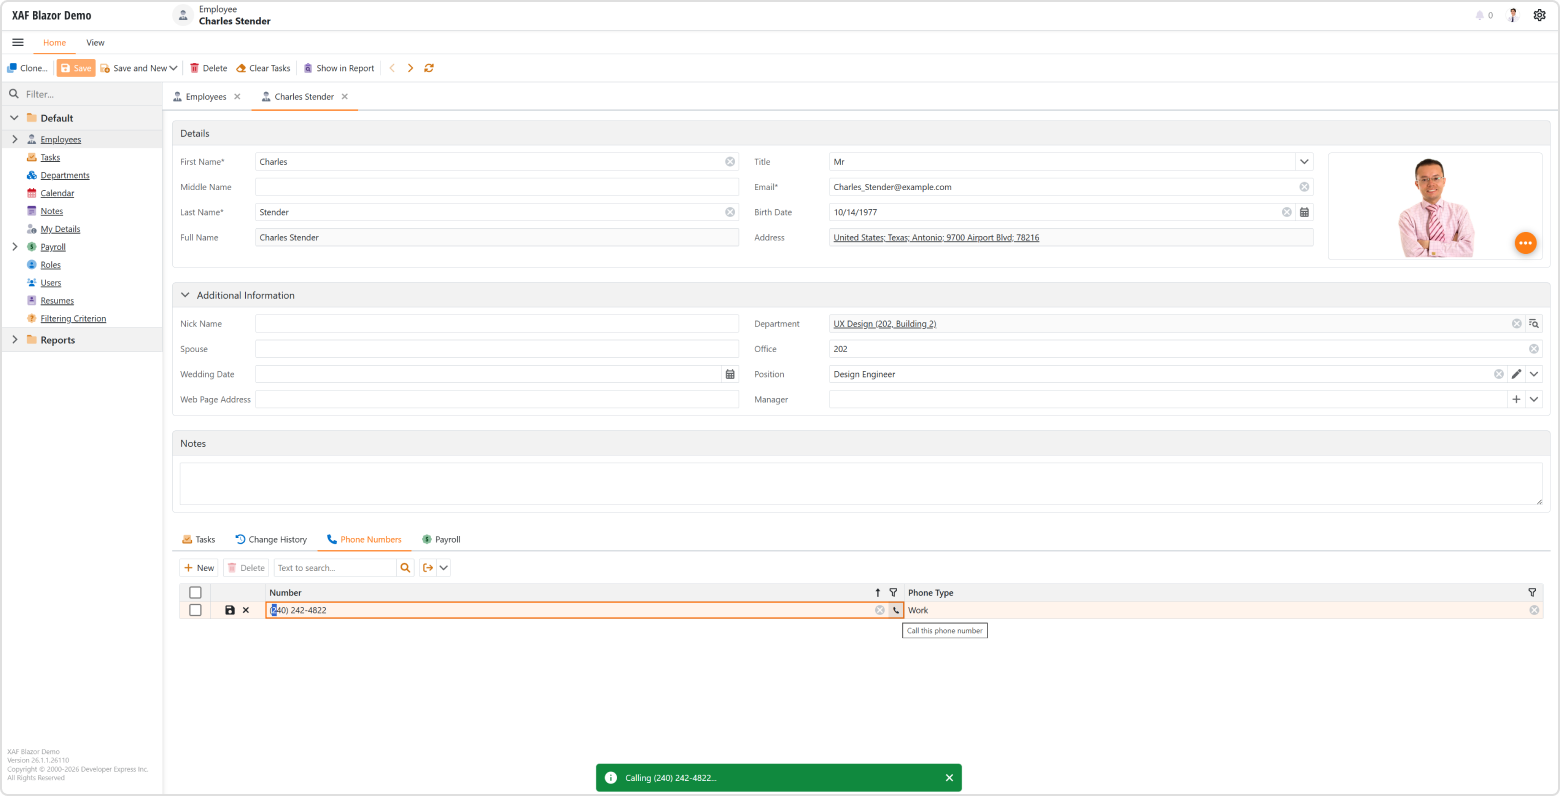This screenshot has height=796, width=1560.
Task: Click the search magnifier in Phone Numbers
Action: pos(405,568)
